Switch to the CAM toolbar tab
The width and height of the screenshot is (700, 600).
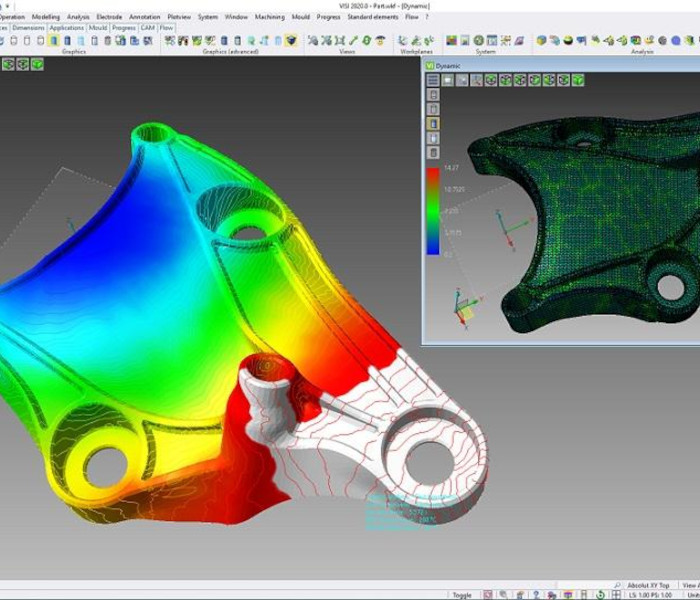148,28
